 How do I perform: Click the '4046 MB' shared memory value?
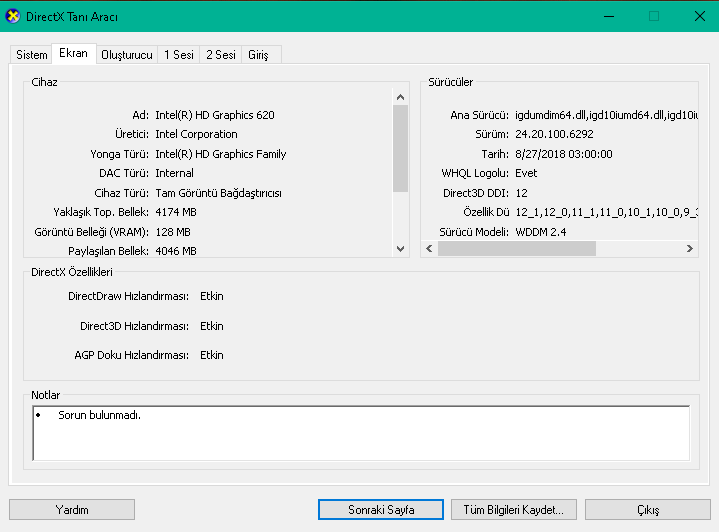coord(176,251)
